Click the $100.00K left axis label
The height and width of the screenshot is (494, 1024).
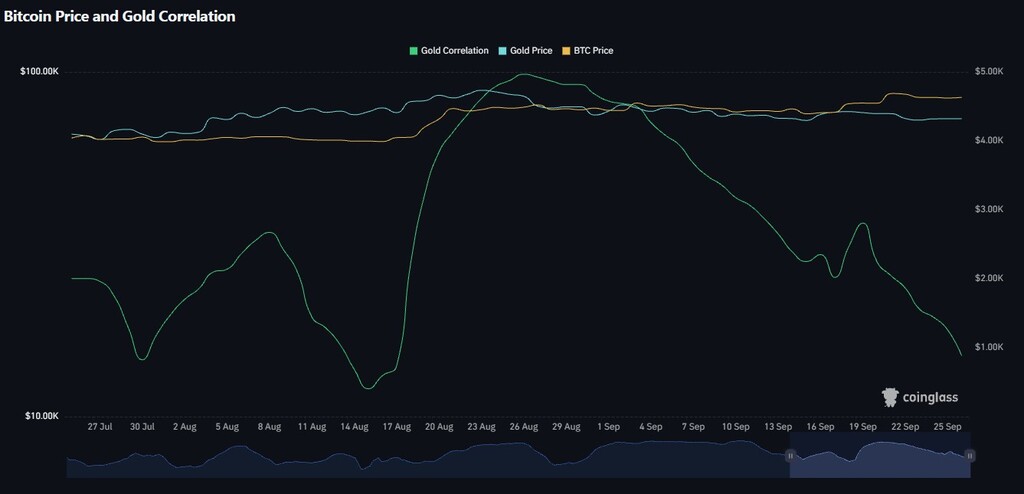click(x=40, y=71)
